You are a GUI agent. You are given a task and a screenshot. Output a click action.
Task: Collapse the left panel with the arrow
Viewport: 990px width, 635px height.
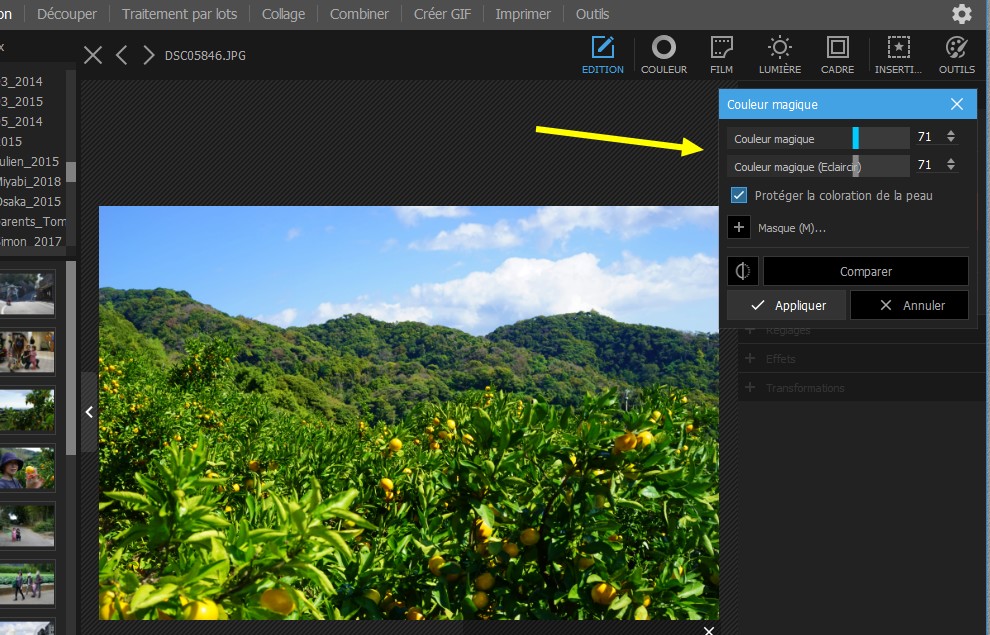(89, 412)
